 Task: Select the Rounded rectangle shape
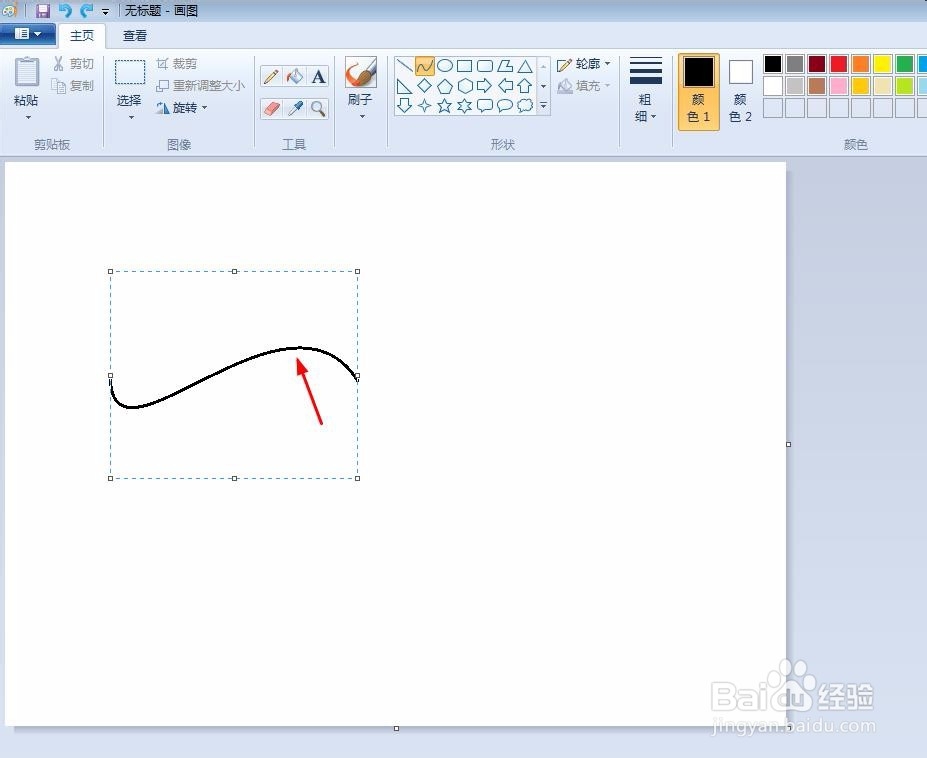point(485,66)
